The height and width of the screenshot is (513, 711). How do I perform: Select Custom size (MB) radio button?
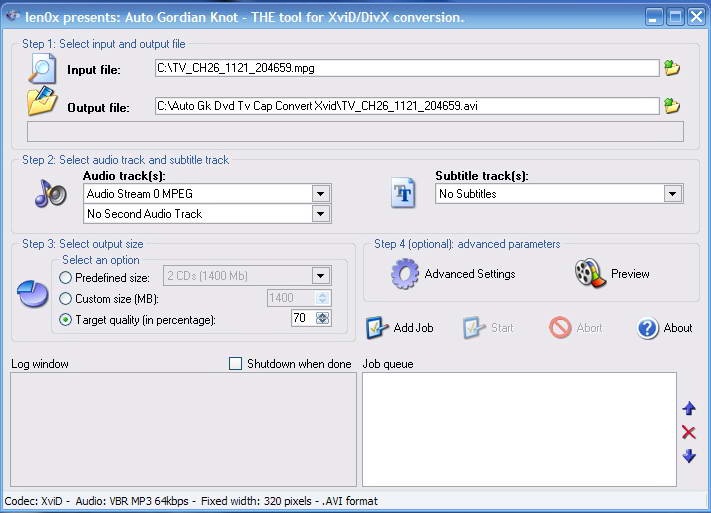click(x=65, y=298)
